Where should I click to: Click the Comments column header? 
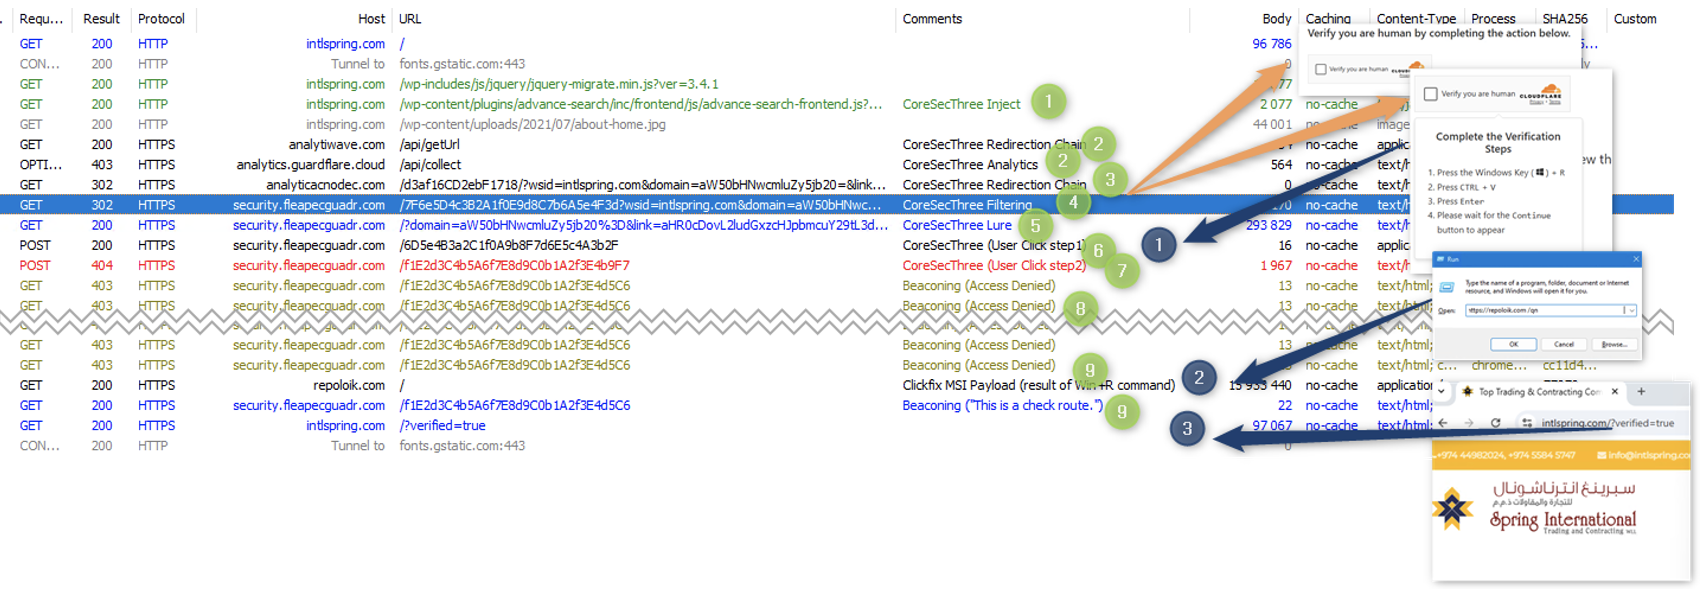tap(932, 19)
